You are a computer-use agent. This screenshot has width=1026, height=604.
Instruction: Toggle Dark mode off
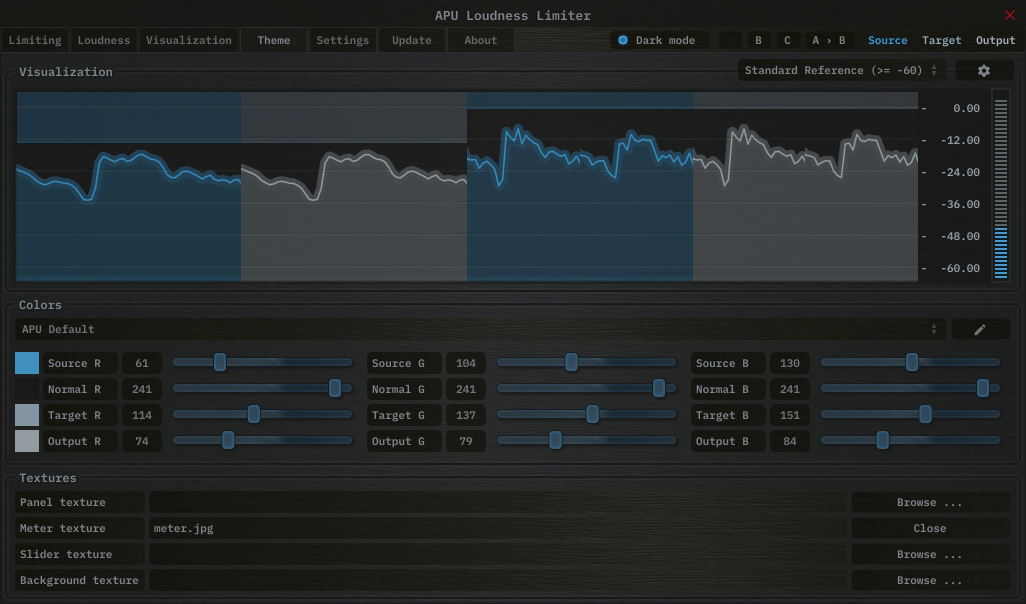(x=623, y=41)
